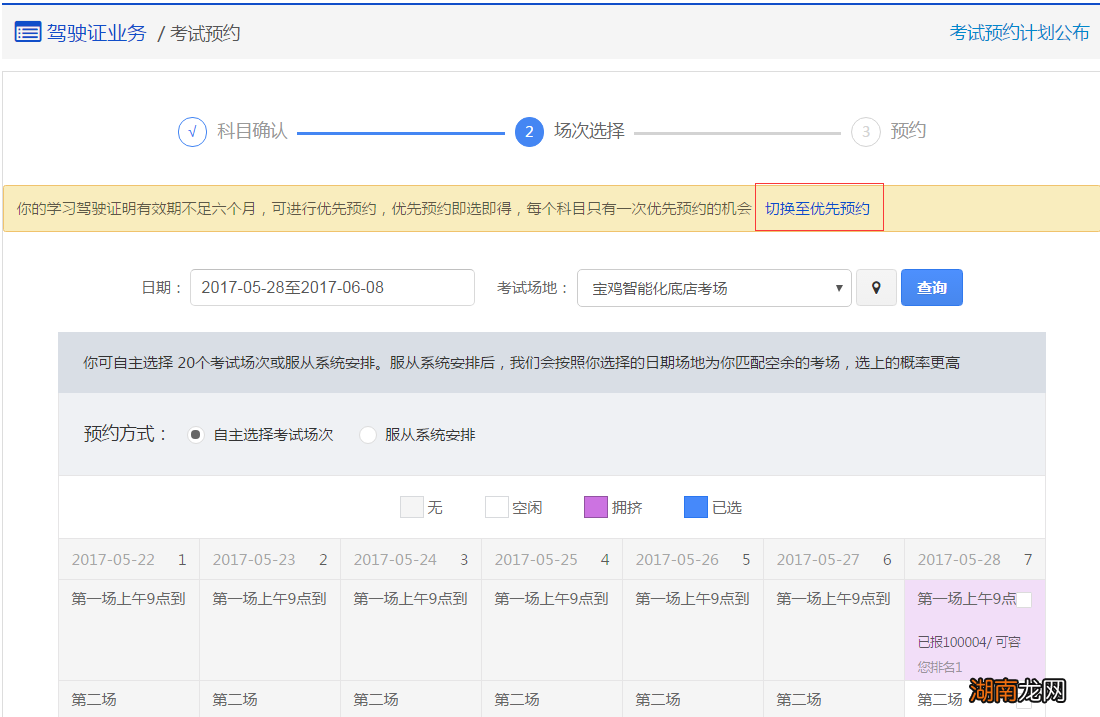Click 2017-05-22 第一场上午9点到 cell
This screenshot has width=1100, height=717.
pos(128,599)
